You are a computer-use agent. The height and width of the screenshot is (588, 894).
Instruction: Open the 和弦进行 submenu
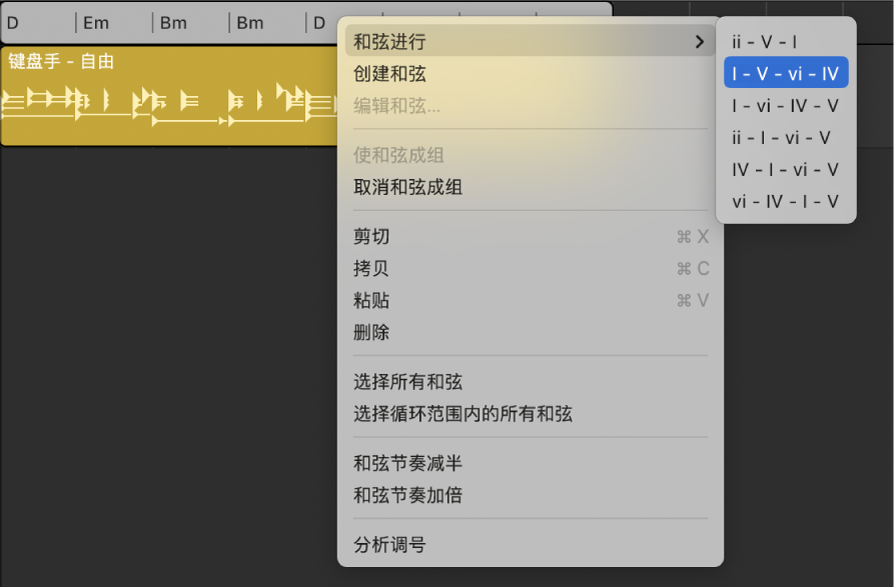390,42
